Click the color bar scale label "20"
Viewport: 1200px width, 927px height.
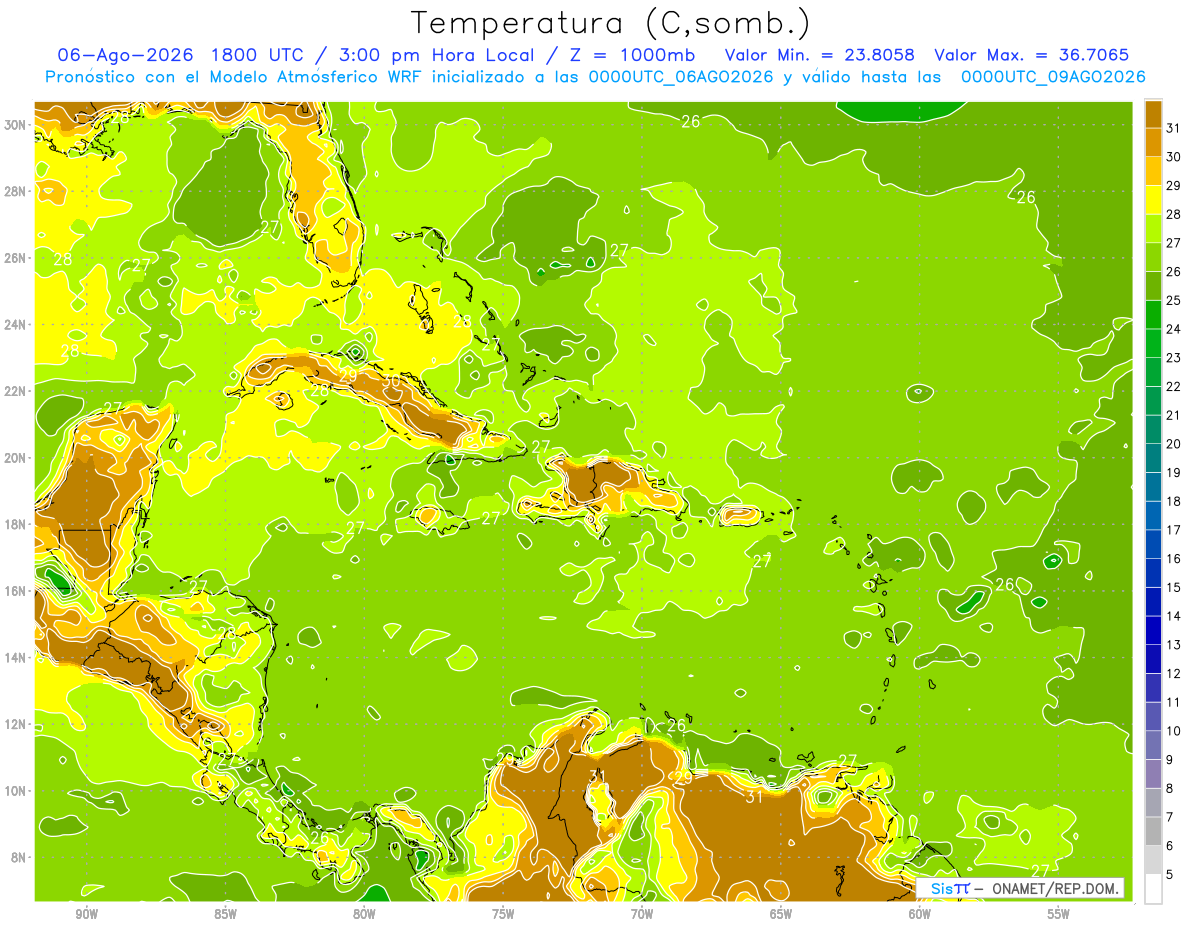(x=1173, y=444)
